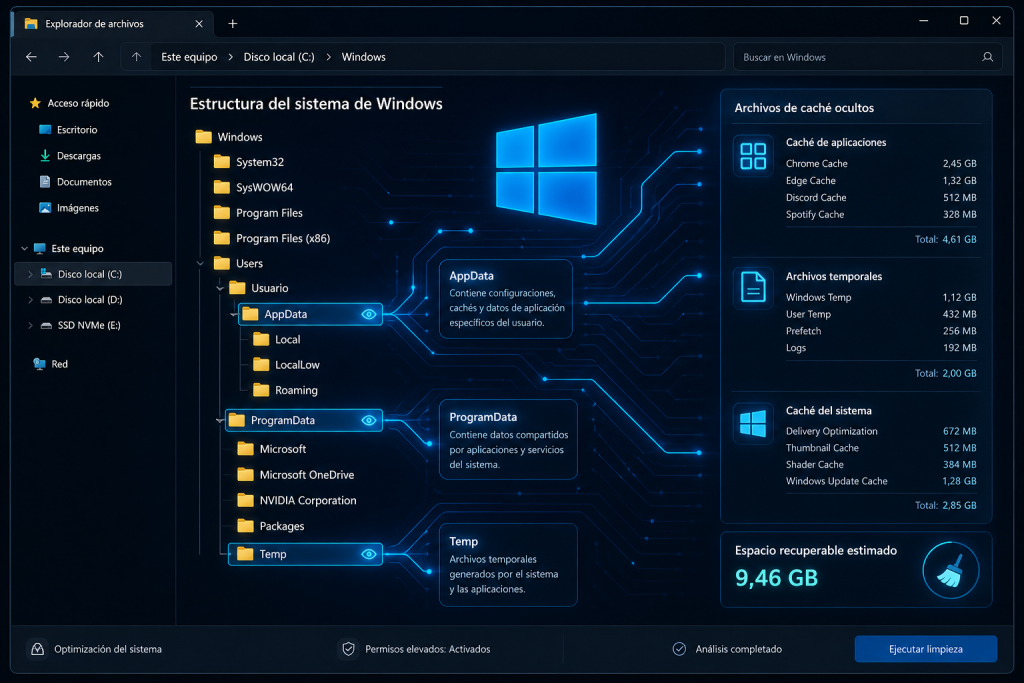Click the Chrome Cache row
1024x683 pixels.
(881, 163)
